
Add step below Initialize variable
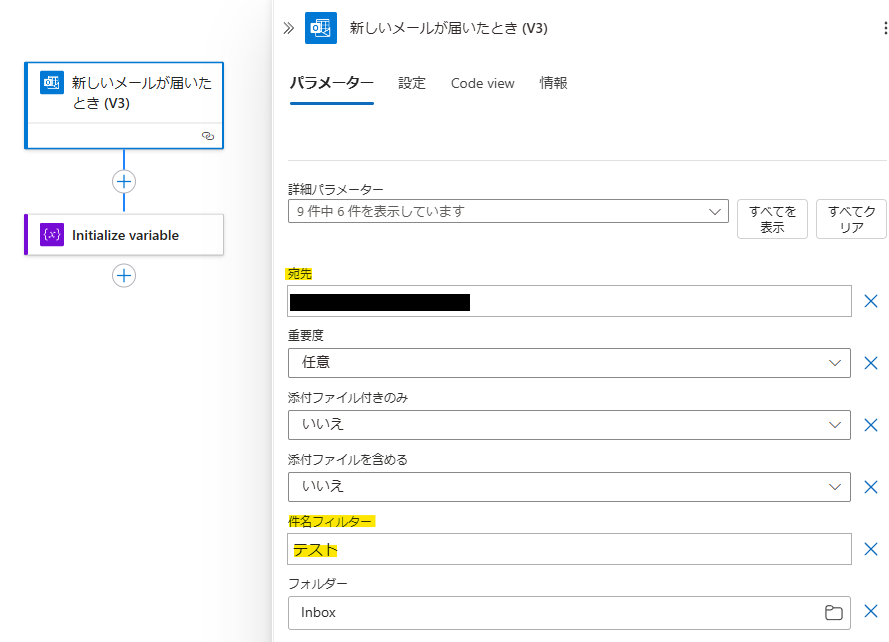[124, 276]
